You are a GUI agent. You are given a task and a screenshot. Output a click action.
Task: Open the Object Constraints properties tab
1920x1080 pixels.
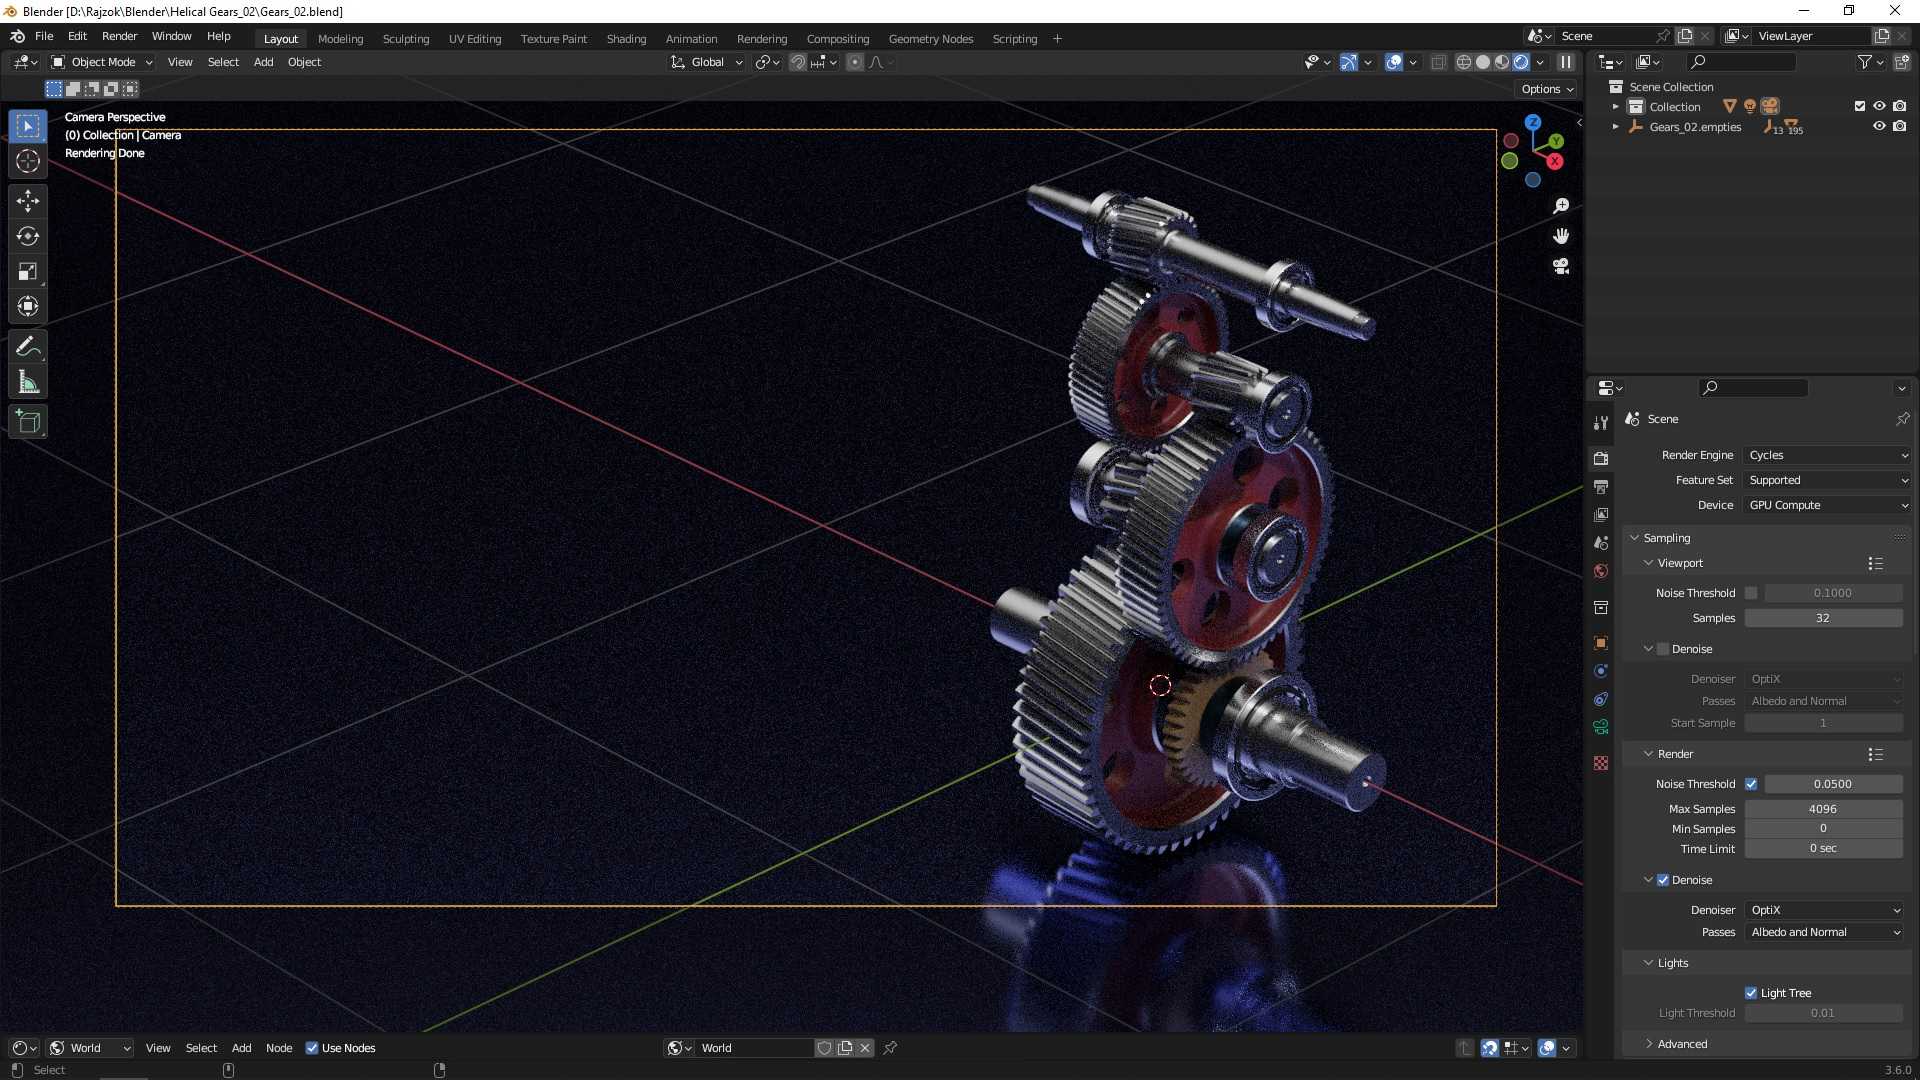pos(1601,699)
